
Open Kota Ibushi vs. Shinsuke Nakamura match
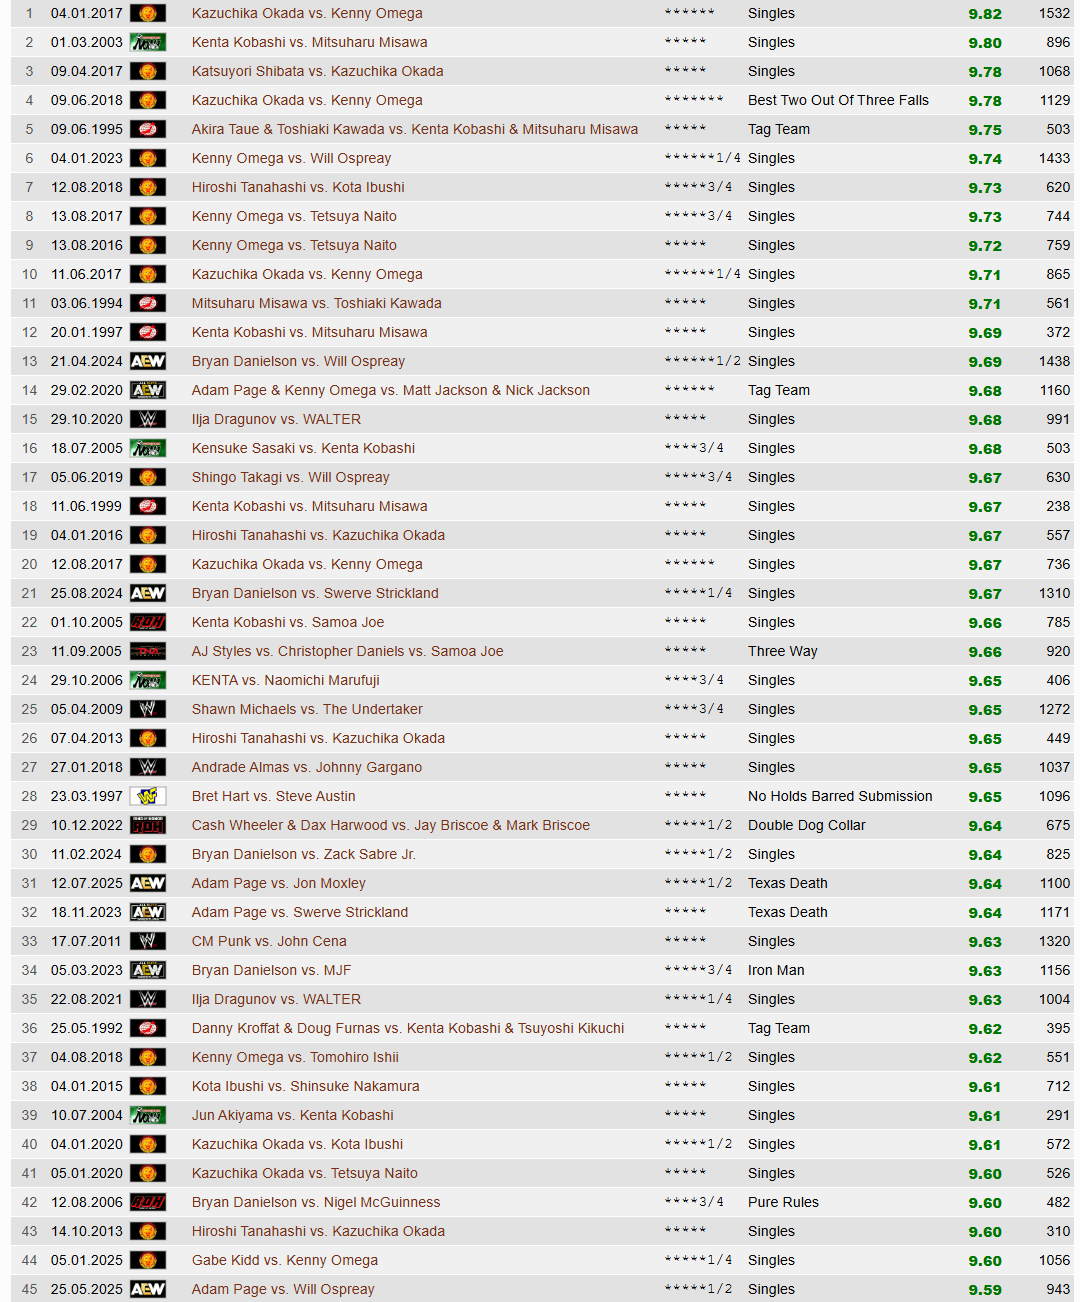tap(306, 1087)
